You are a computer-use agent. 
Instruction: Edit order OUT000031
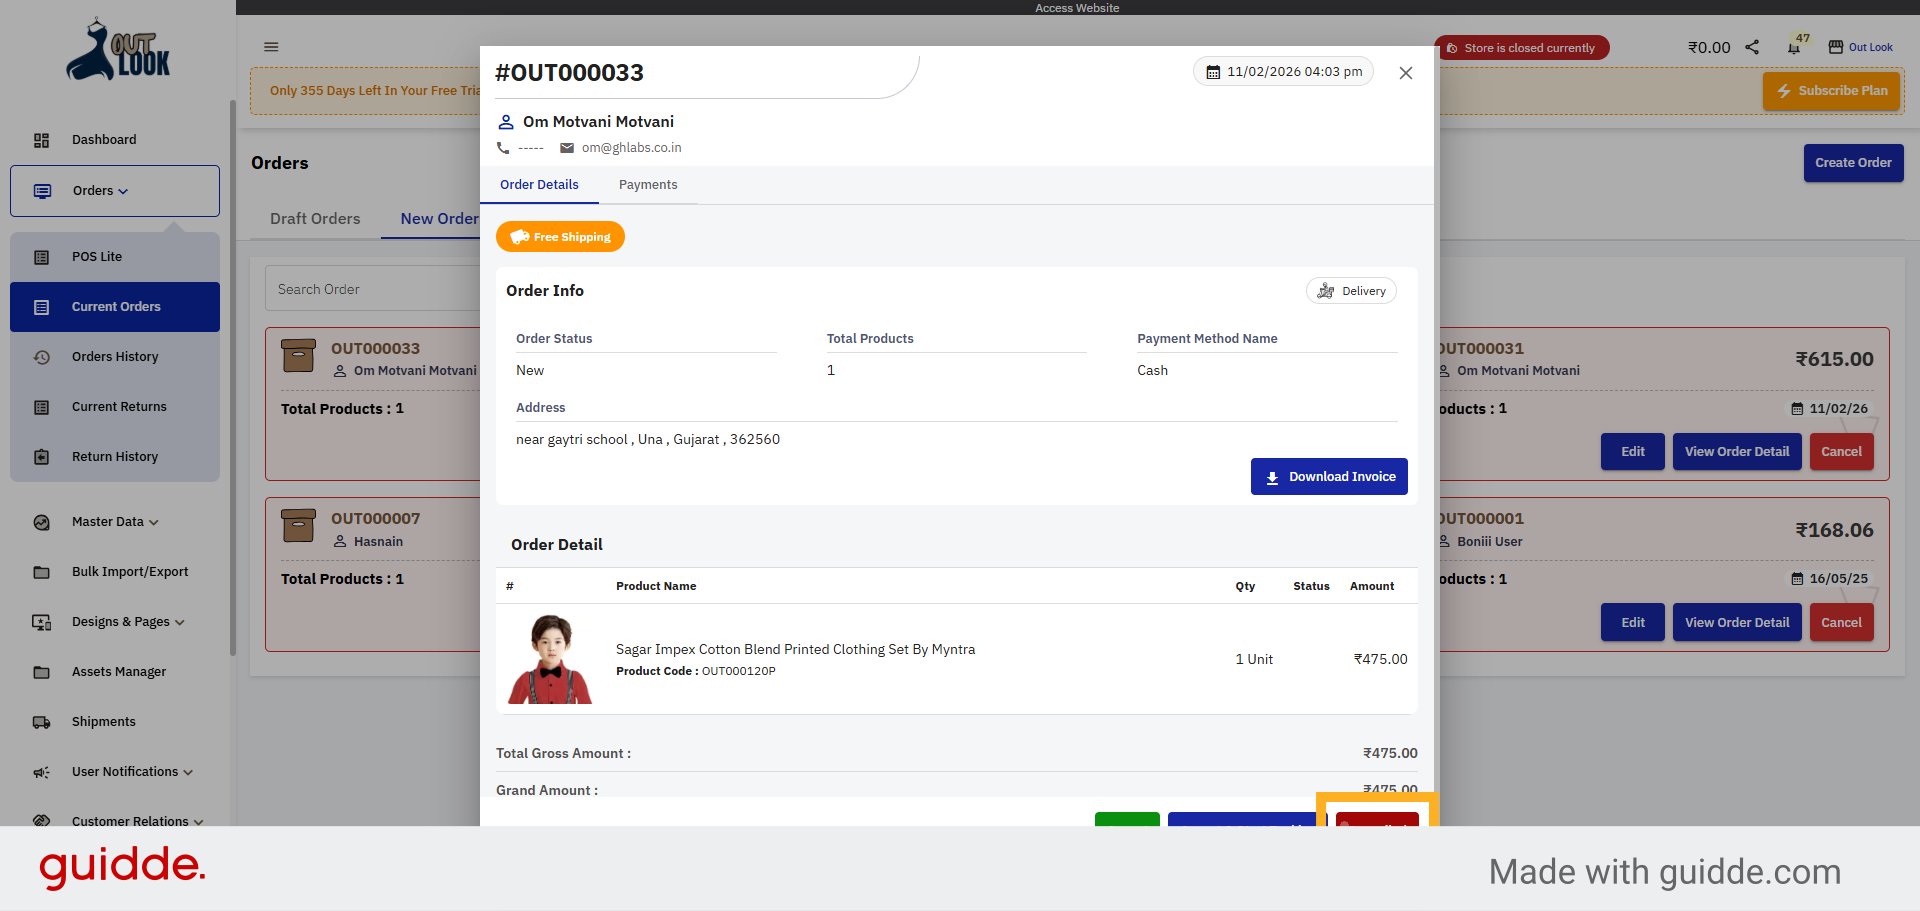click(1633, 452)
